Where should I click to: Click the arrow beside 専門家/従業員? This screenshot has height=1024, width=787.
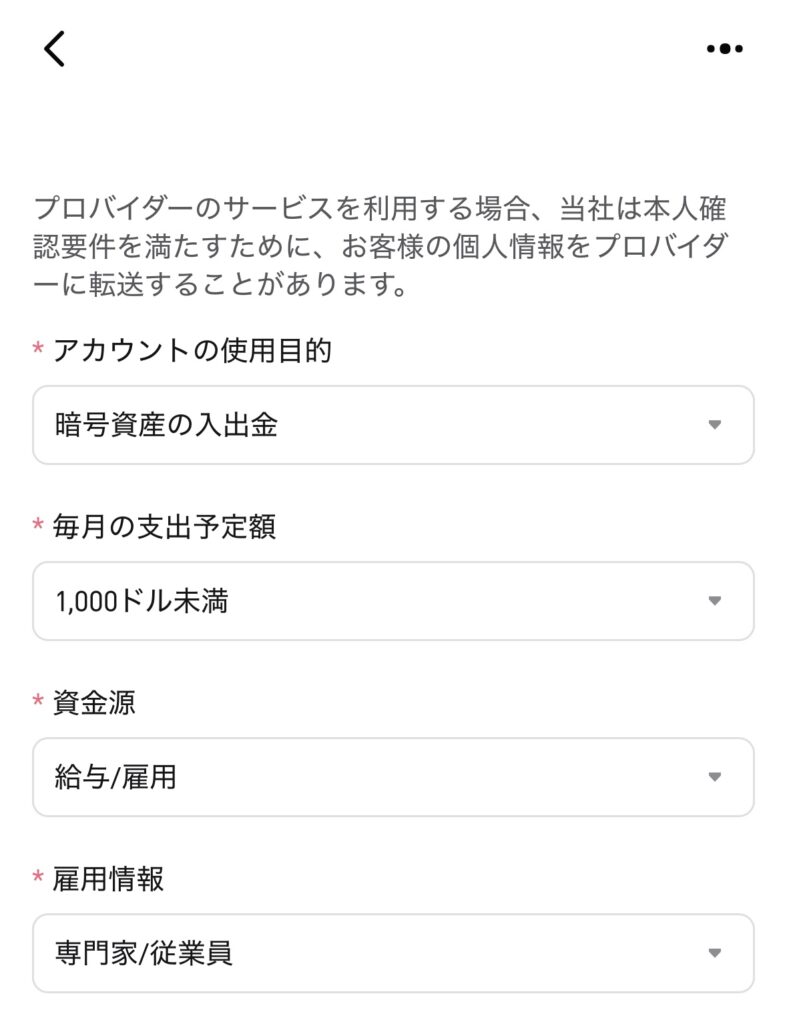coord(714,953)
